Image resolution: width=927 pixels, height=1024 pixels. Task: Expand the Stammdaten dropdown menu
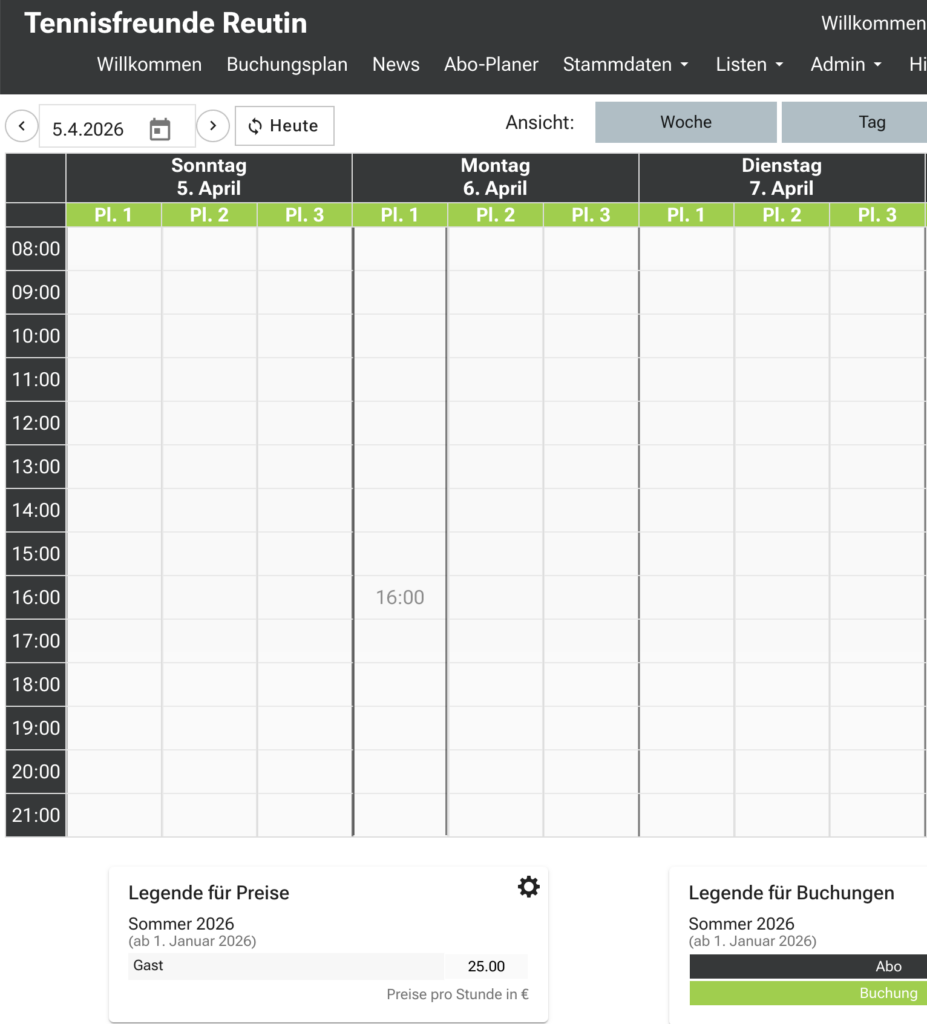[x=625, y=64]
